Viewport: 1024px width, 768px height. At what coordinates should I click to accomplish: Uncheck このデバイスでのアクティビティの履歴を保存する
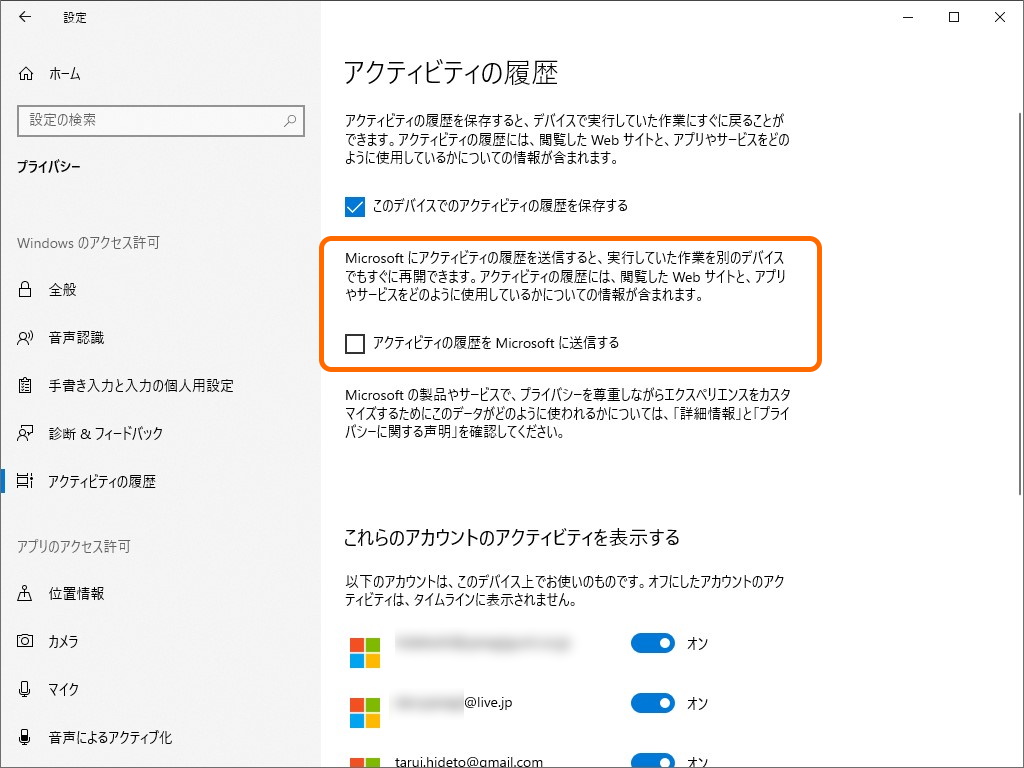(353, 207)
